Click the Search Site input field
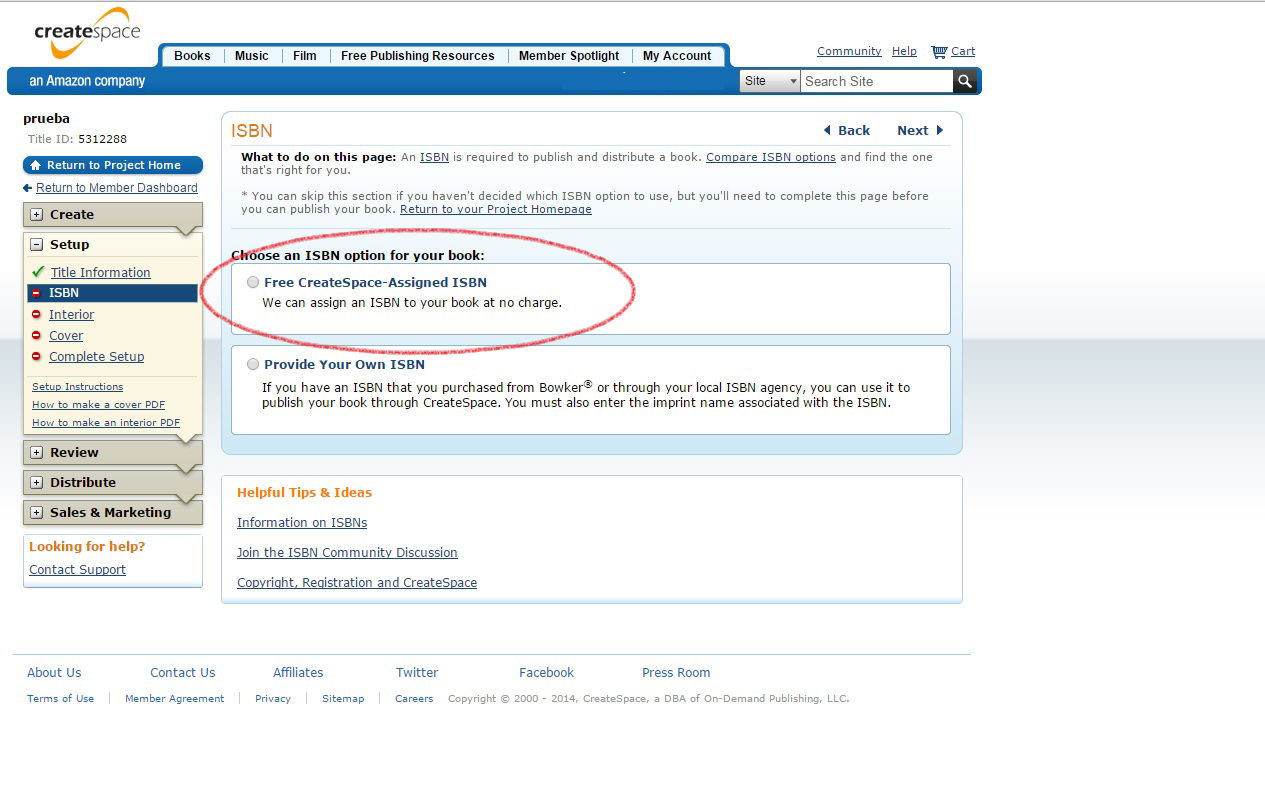The image size is (1265, 797). 877,81
